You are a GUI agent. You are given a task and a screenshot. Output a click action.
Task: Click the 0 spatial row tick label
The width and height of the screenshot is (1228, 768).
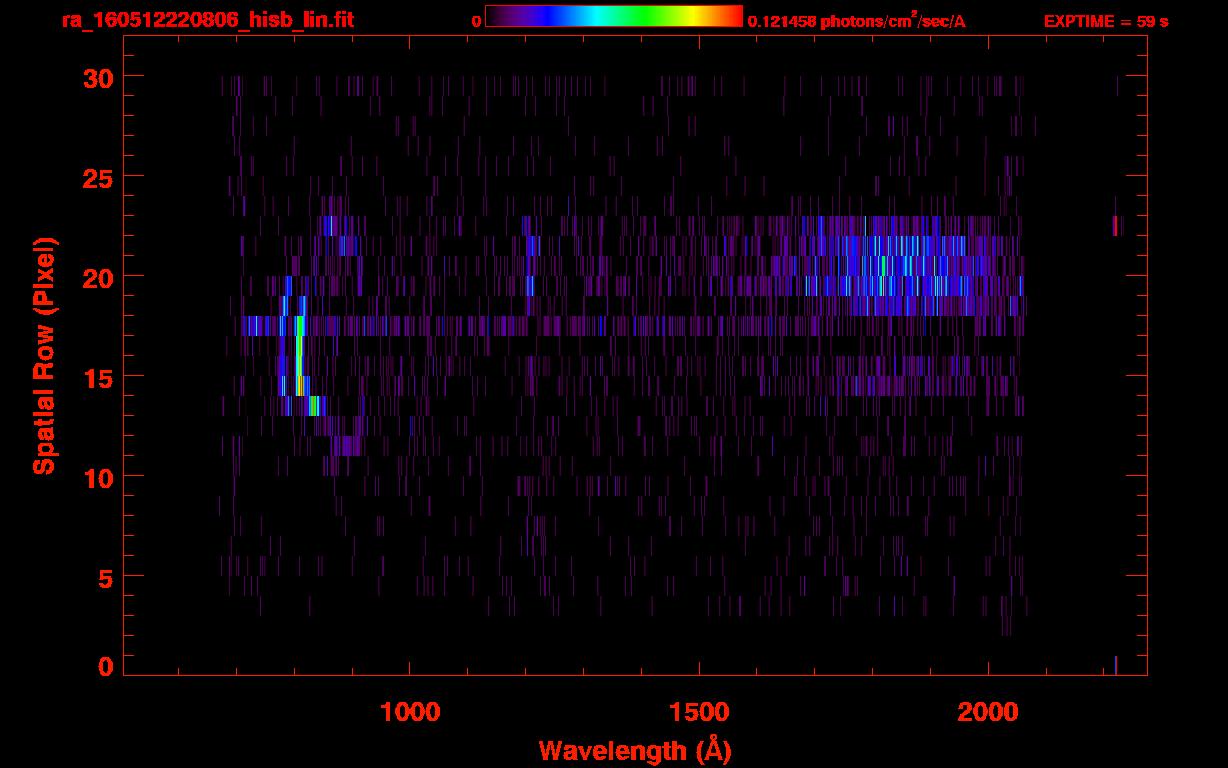click(x=105, y=666)
